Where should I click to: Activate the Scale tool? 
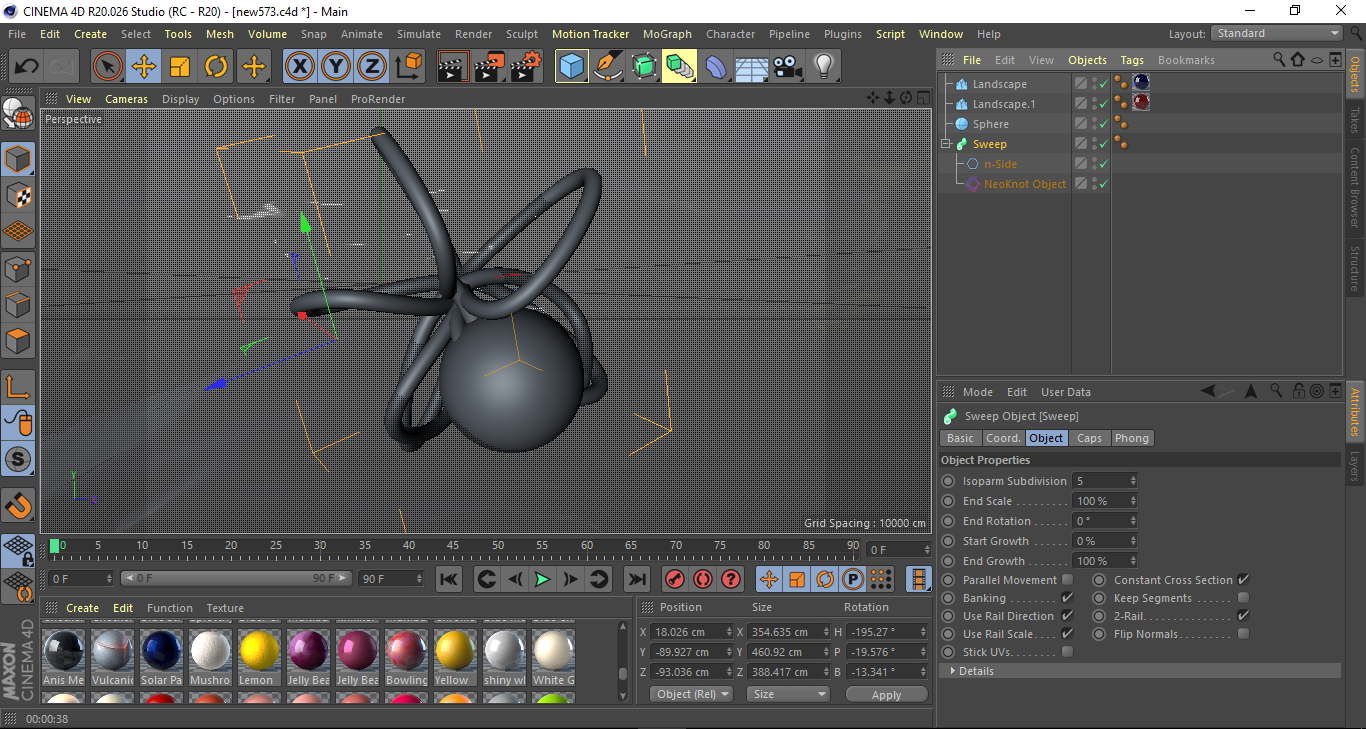click(x=180, y=67)
